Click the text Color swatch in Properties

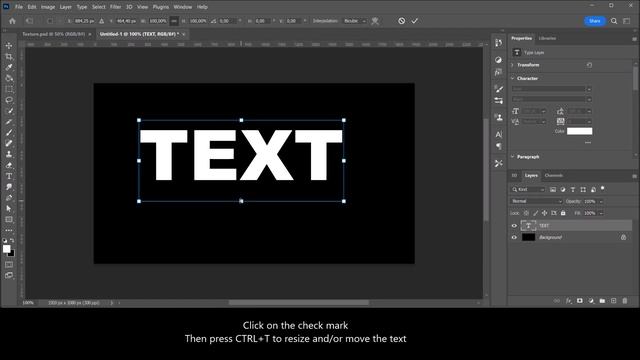pyautogui.click(x=579, y=131)
